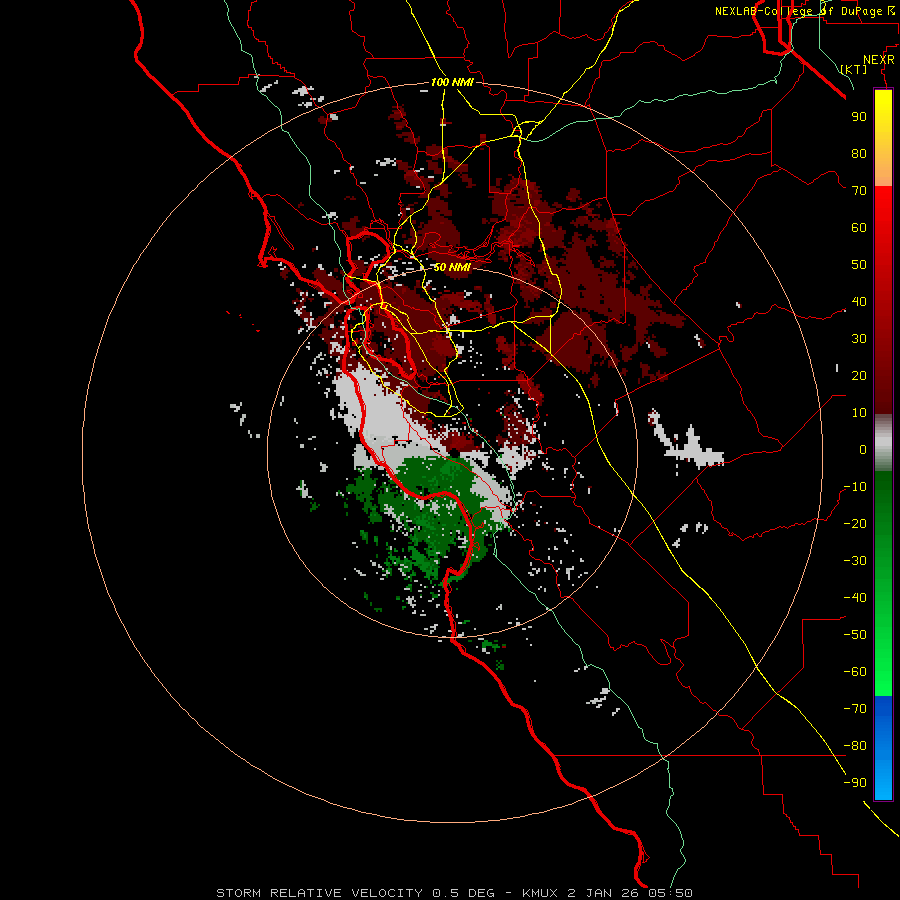
Task: Click the positive 20 value on the velocity scale
Action: tap(859, 375)
